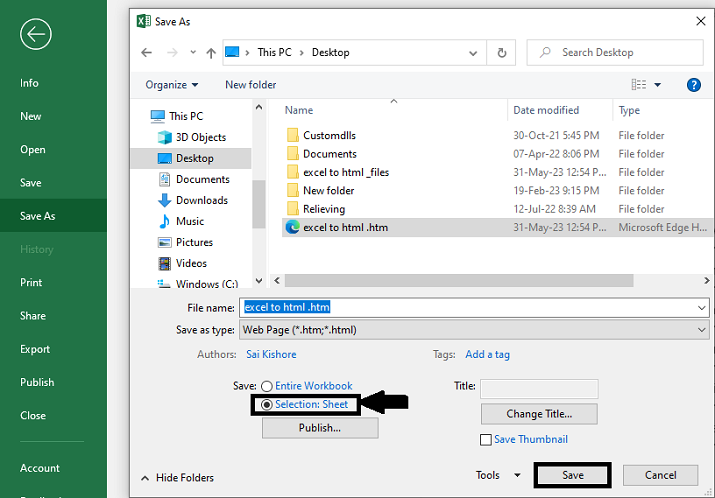
Task: Open the New backstage tab
Action: pyautogui.click(x=31, y=116)
